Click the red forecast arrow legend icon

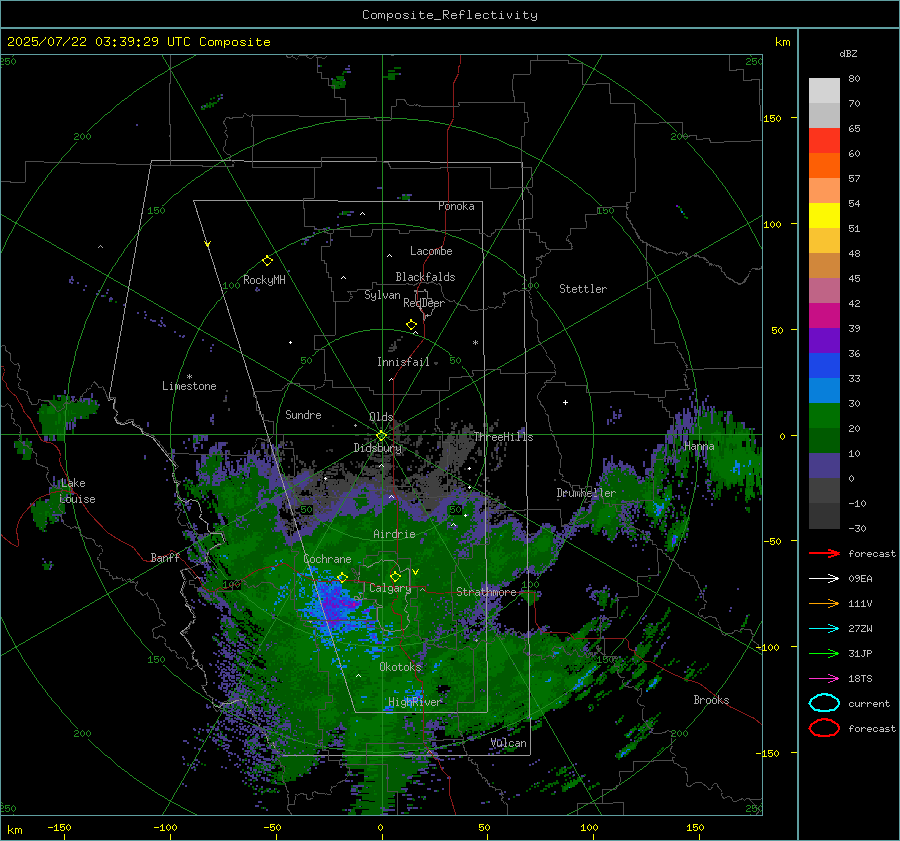[824, 553]
